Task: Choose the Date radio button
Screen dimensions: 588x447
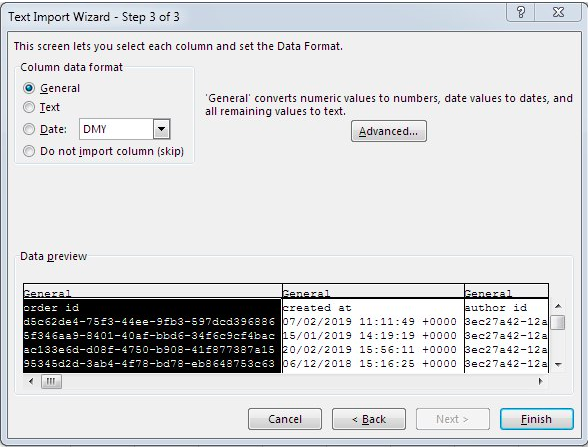Action: [29, 129]
